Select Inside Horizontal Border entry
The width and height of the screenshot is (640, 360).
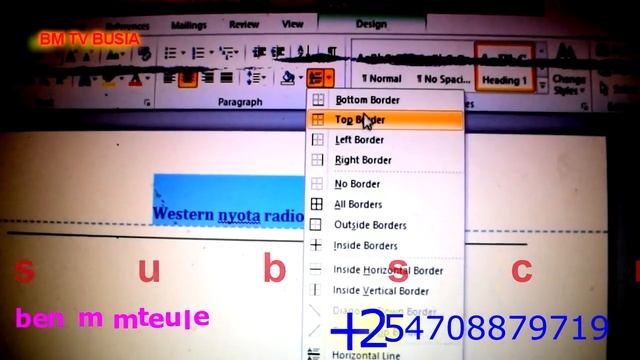coord(385,270)
